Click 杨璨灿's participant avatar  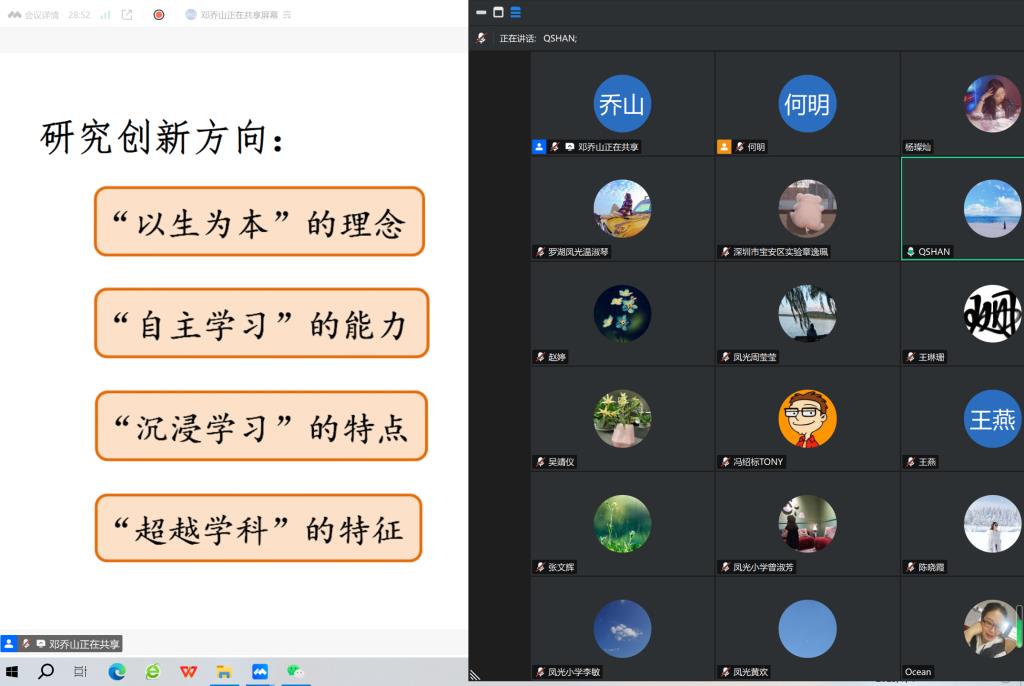pos(992,104)
